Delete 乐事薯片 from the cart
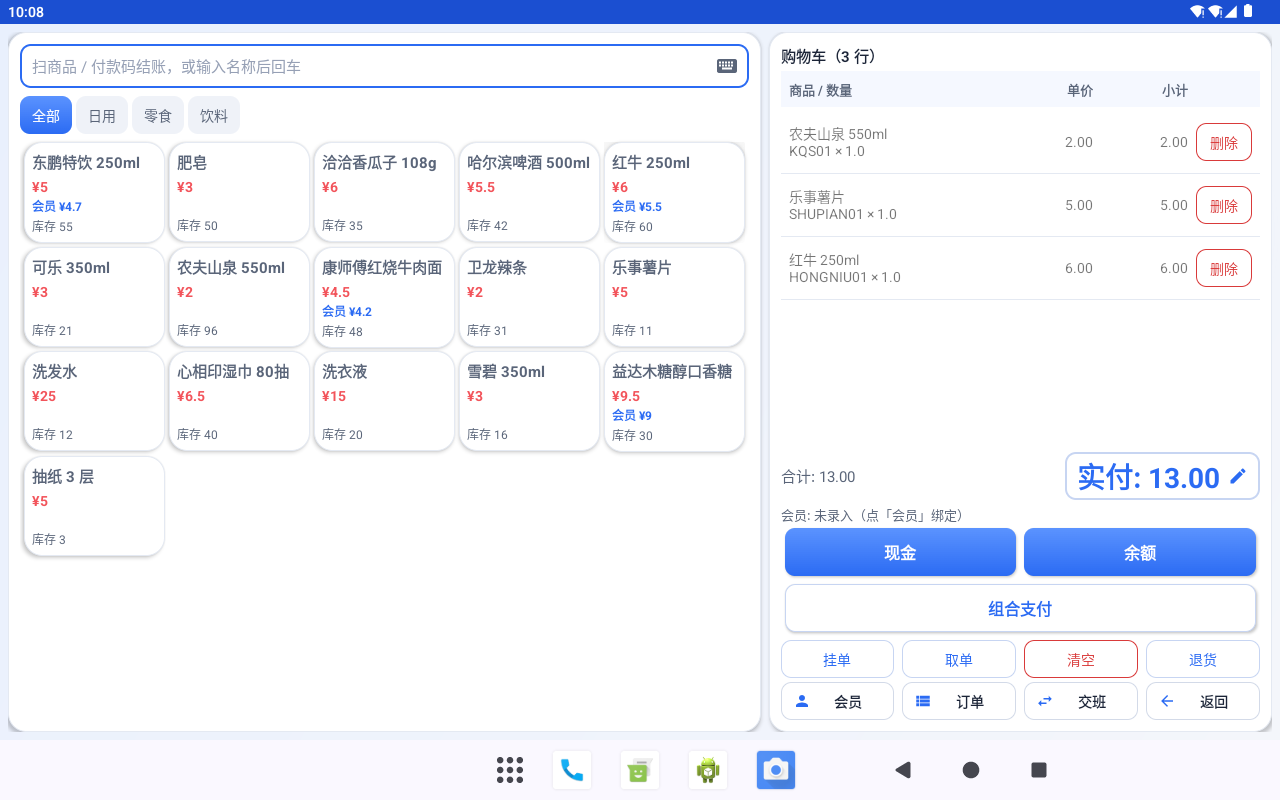This screenshot has width=1280, height=800. pyautogui.click(x=1224, y=205)
